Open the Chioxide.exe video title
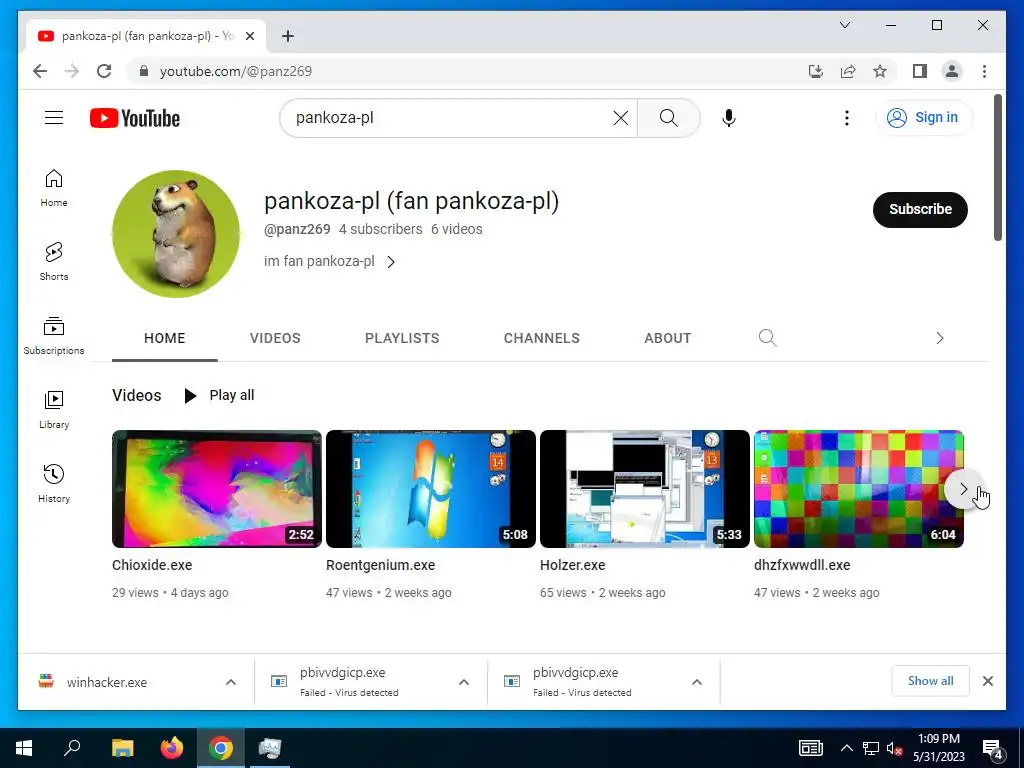The width and height of the screenshot is (1024, 768). 152,565
